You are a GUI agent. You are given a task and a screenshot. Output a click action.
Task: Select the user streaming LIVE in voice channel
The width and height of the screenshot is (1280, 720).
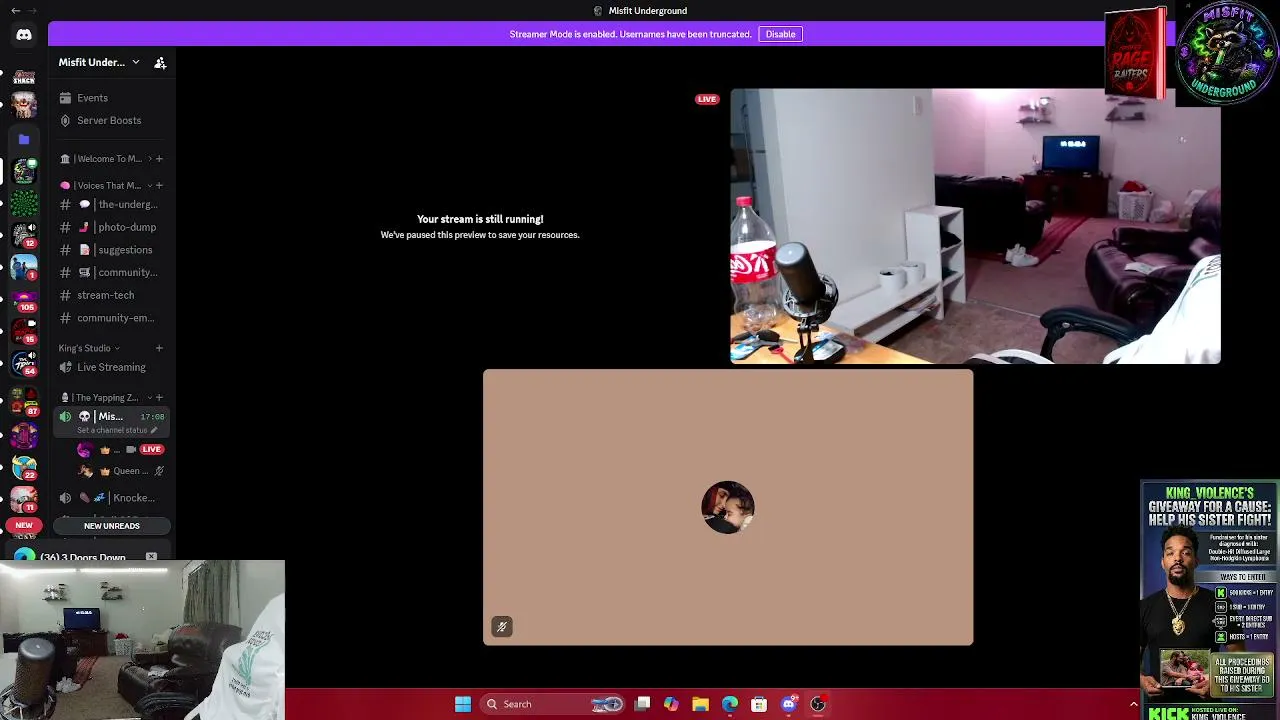tap(120, 449)
